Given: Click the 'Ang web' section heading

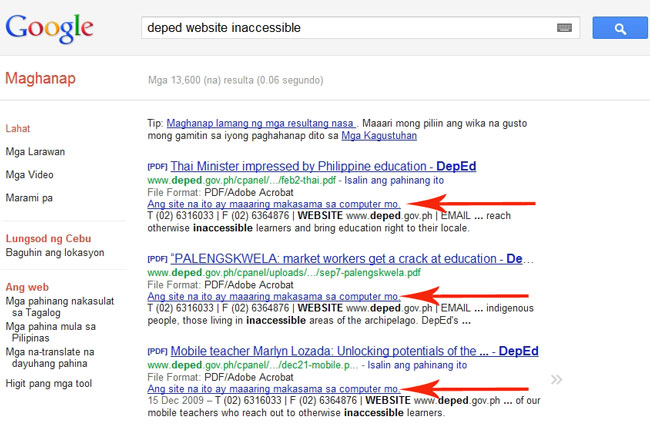Looking at the screenshot, I should click(x=27, y=287).
